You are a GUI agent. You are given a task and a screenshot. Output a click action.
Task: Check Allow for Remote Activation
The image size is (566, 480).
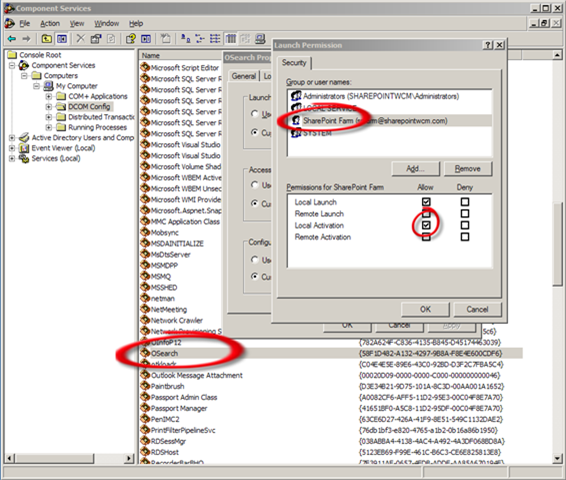pyautogui.click(x=426, y=237)
